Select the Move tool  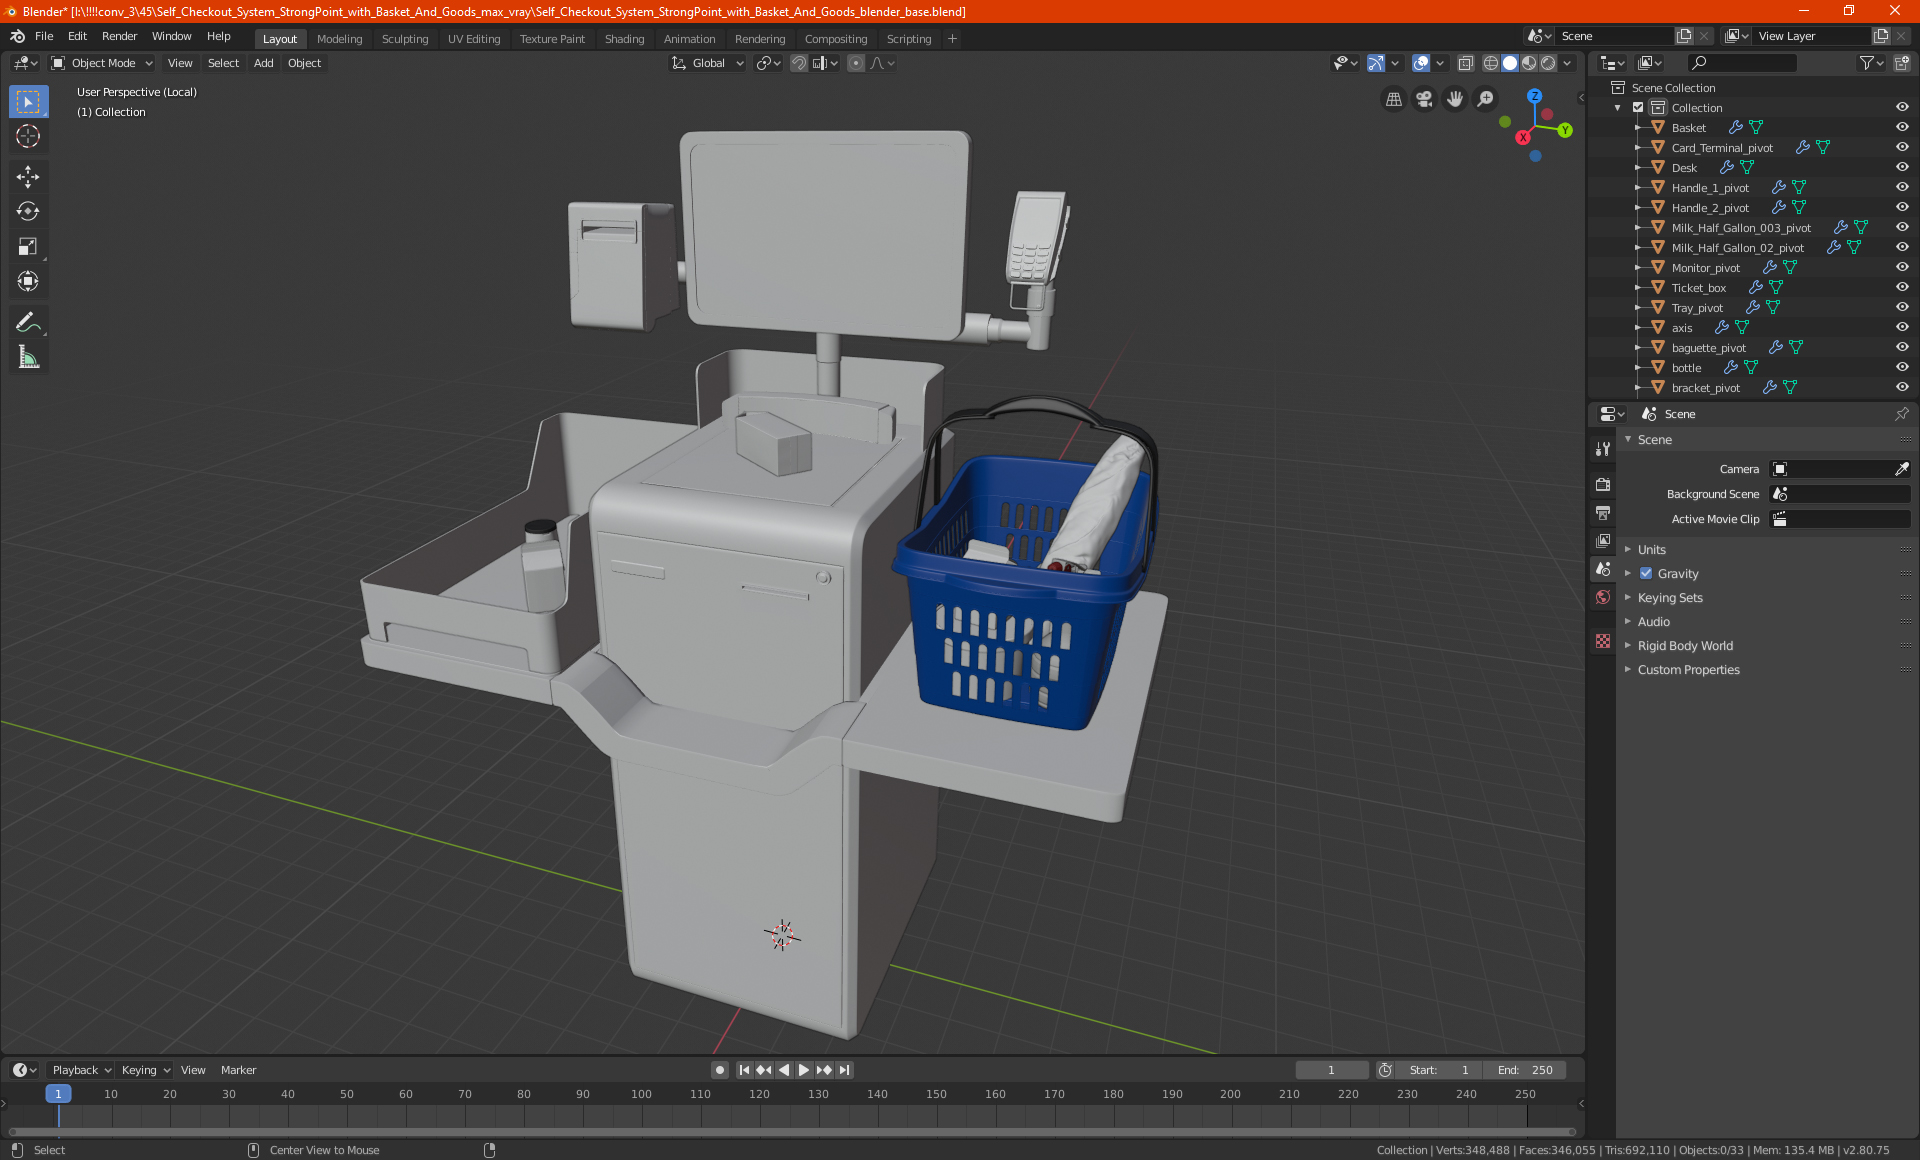click(28, 177)
